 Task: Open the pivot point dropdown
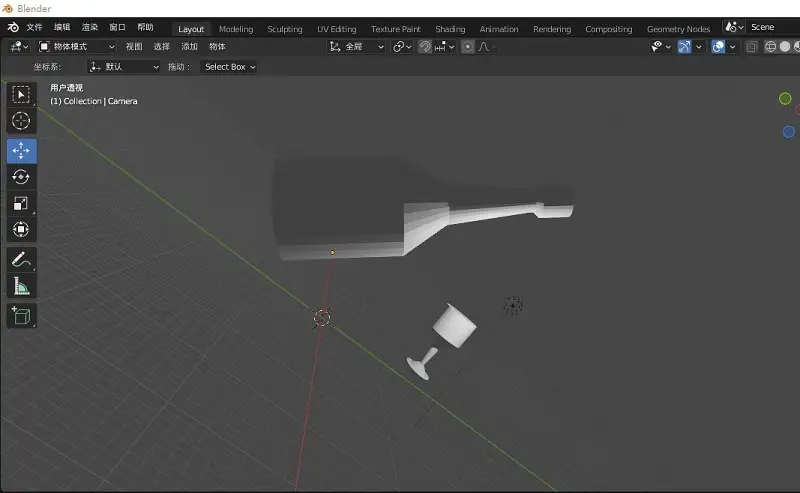(402, 47)
